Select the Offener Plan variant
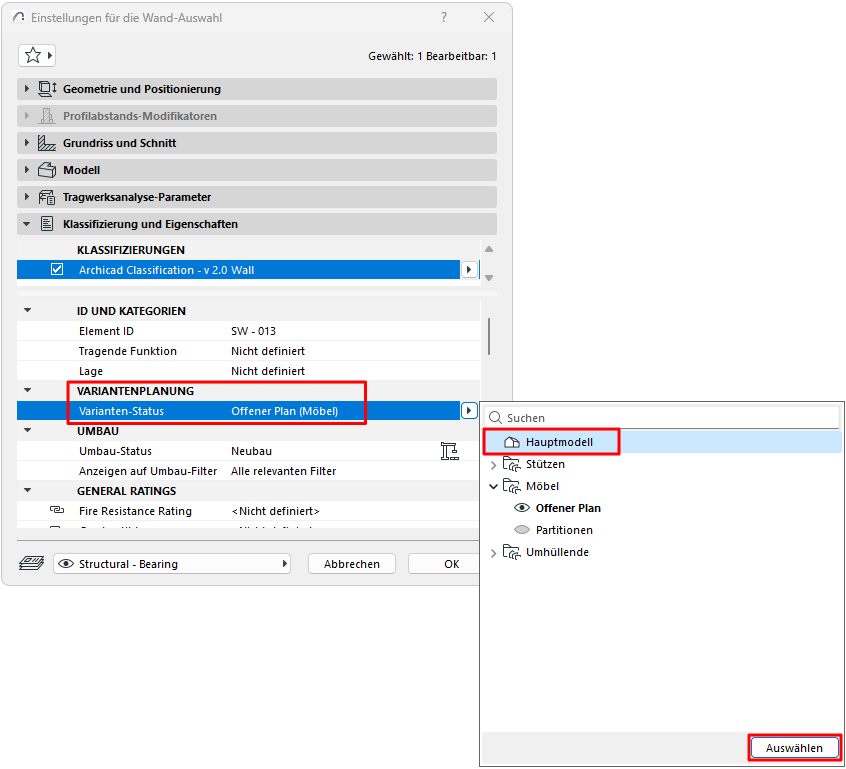The height and width of the screenshot is (769, 846). (x=568, y=508)
